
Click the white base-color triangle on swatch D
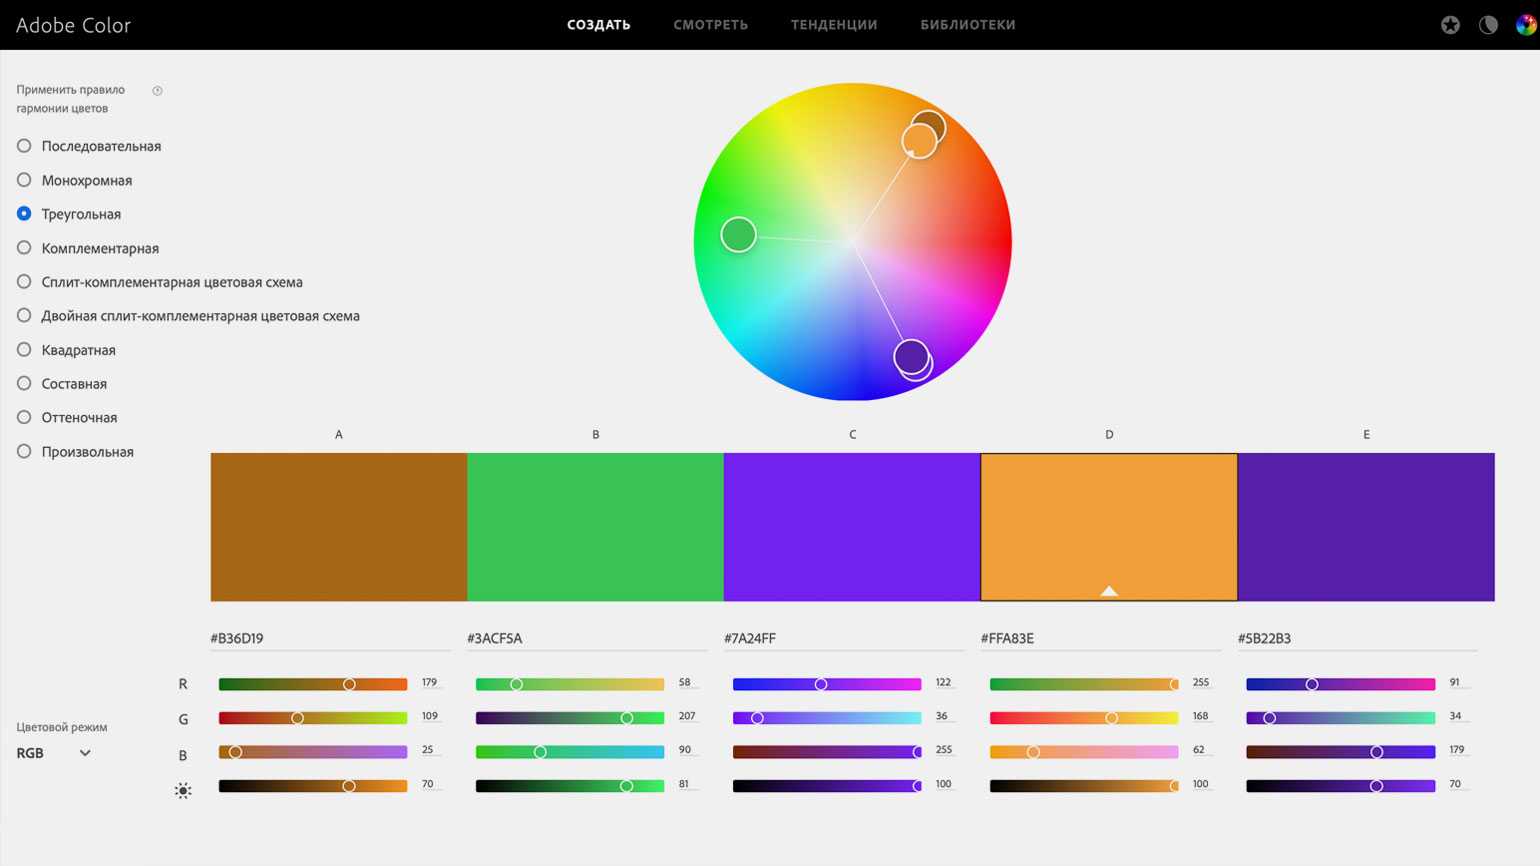coord(1109,591)
